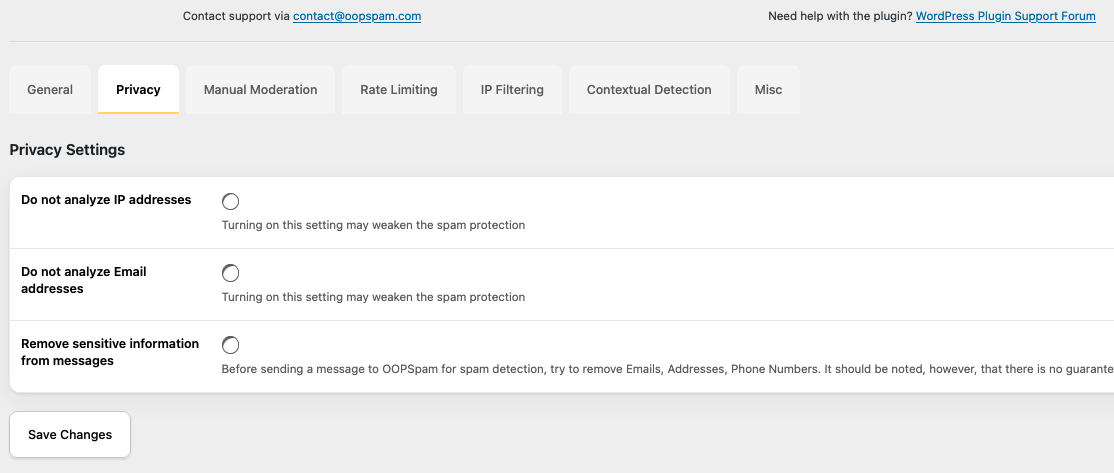Open the Misc tab
This screenshot has width=1114, height=473.
pos(768,90)
